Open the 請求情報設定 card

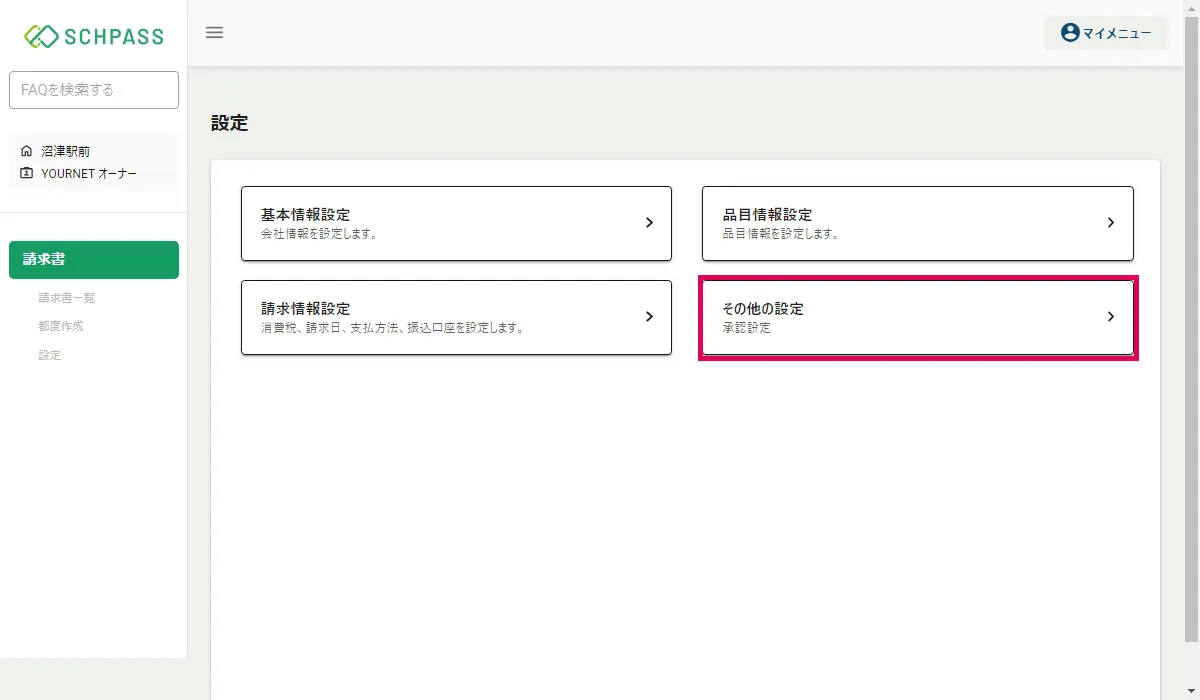point(456,317)
